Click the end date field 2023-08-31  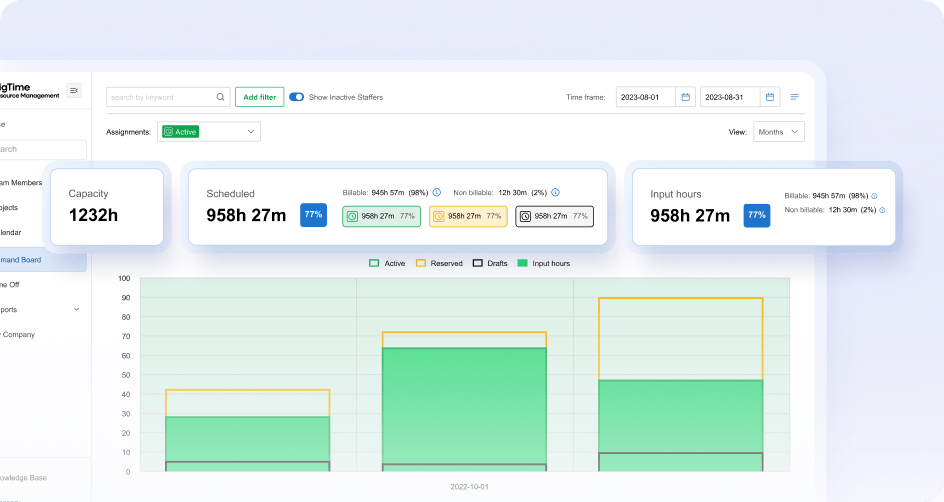point(740,97)
